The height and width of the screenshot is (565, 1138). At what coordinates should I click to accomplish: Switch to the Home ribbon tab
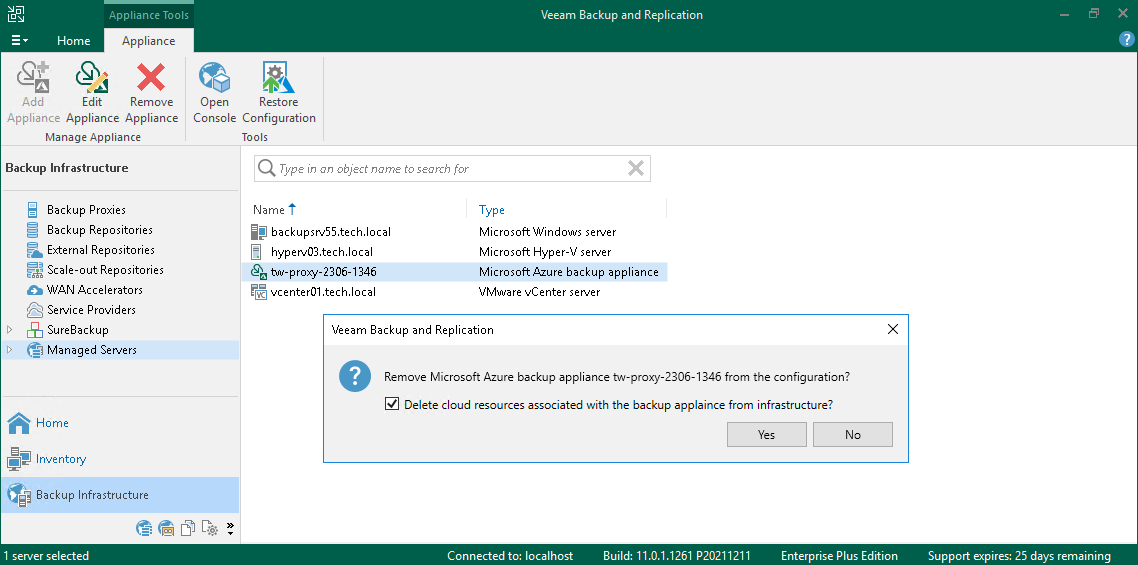click(74, 41)
